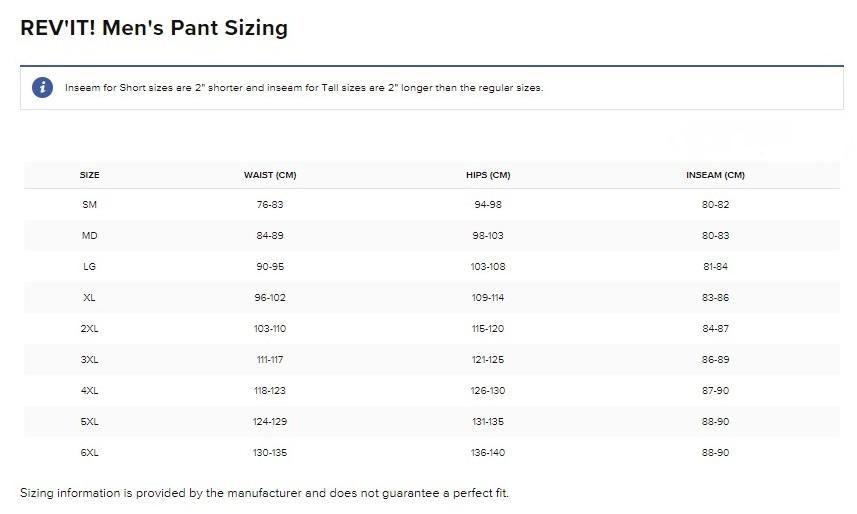Select the 2XL size row label
857x514 pixels.
(x=90, y=329)
